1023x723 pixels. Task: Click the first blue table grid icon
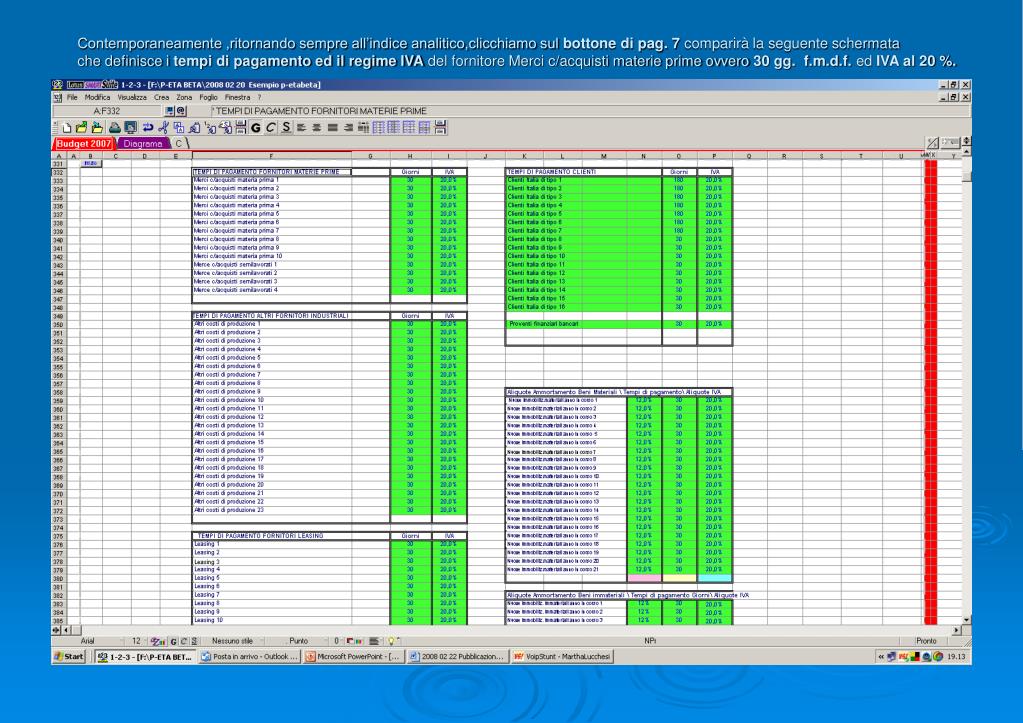(x=378, y=128)
